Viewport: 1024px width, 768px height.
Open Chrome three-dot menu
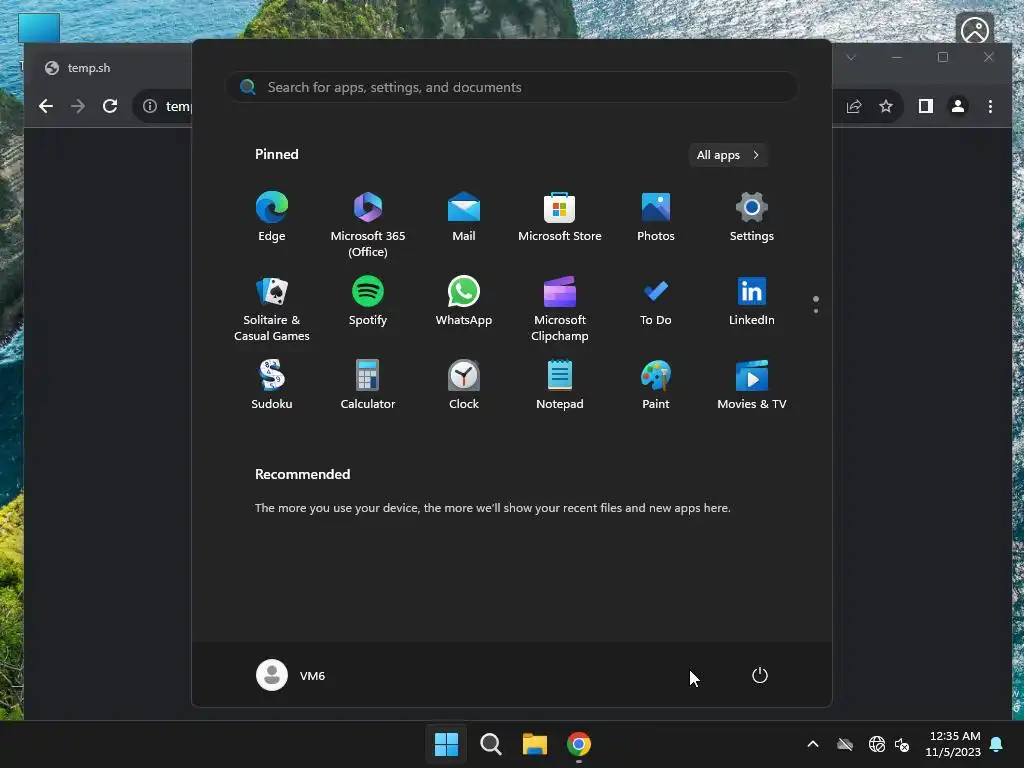tap(990, 106)
